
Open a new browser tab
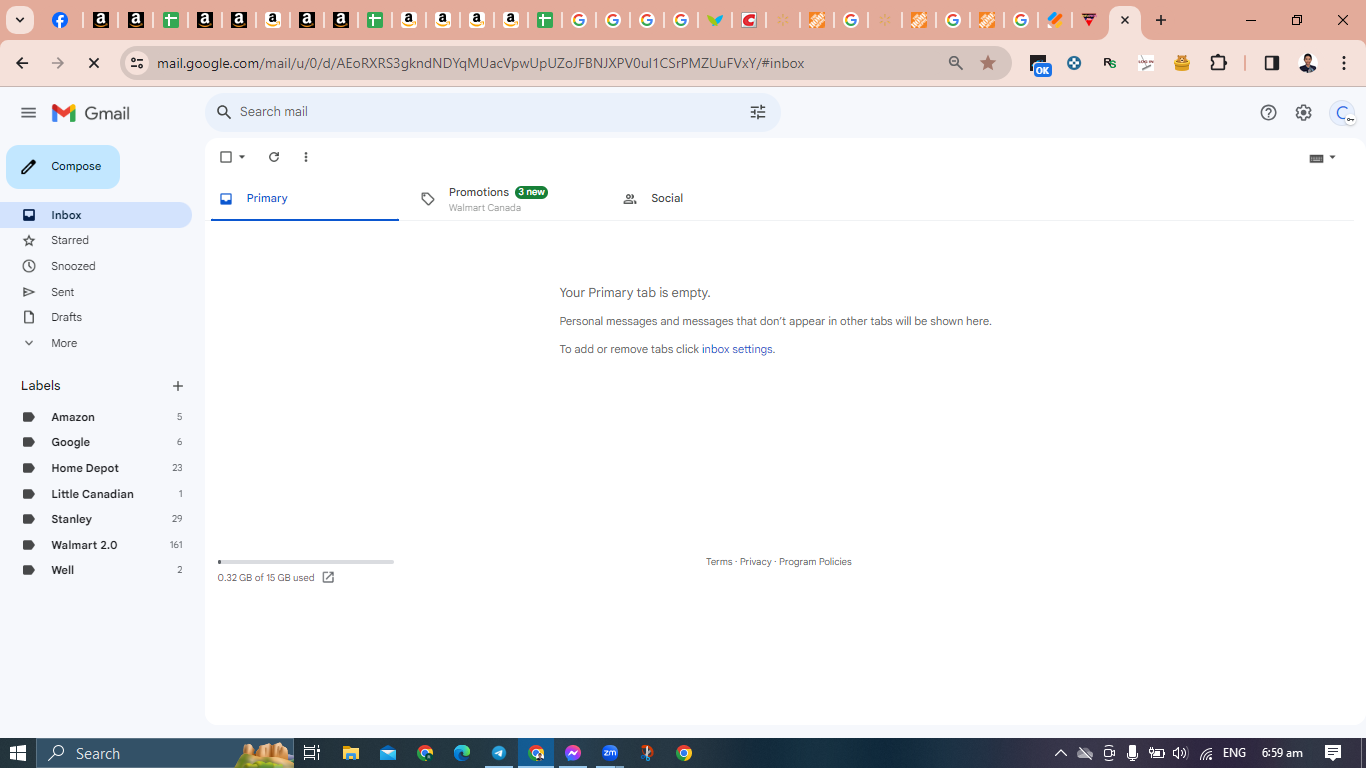click(1161, 20)
